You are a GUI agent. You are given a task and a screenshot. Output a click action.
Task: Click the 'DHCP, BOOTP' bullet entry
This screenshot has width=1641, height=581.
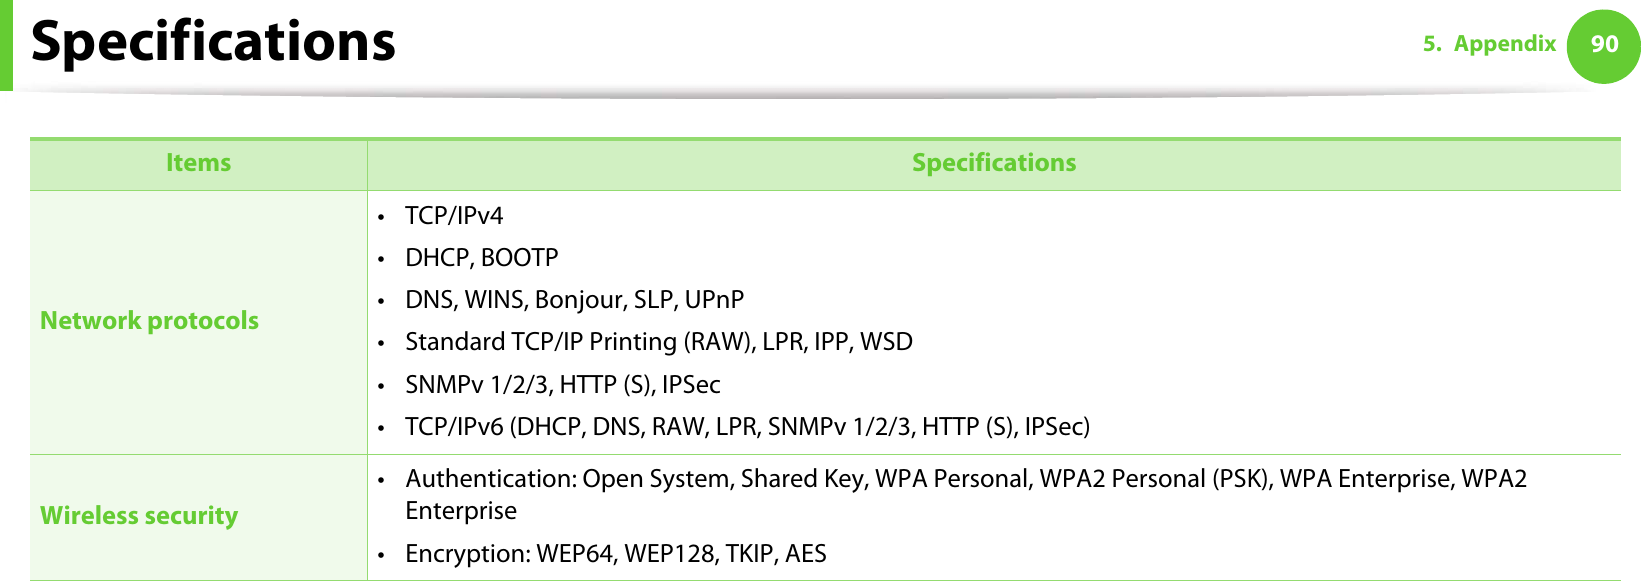(481, 258)
